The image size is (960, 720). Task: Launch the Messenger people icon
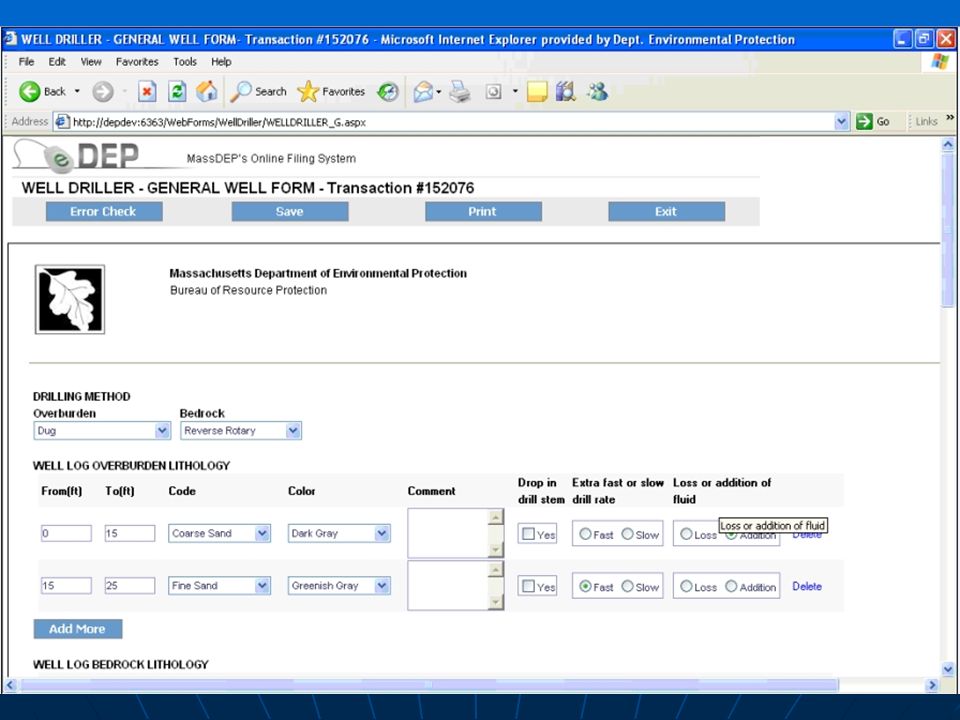point(598,92)
